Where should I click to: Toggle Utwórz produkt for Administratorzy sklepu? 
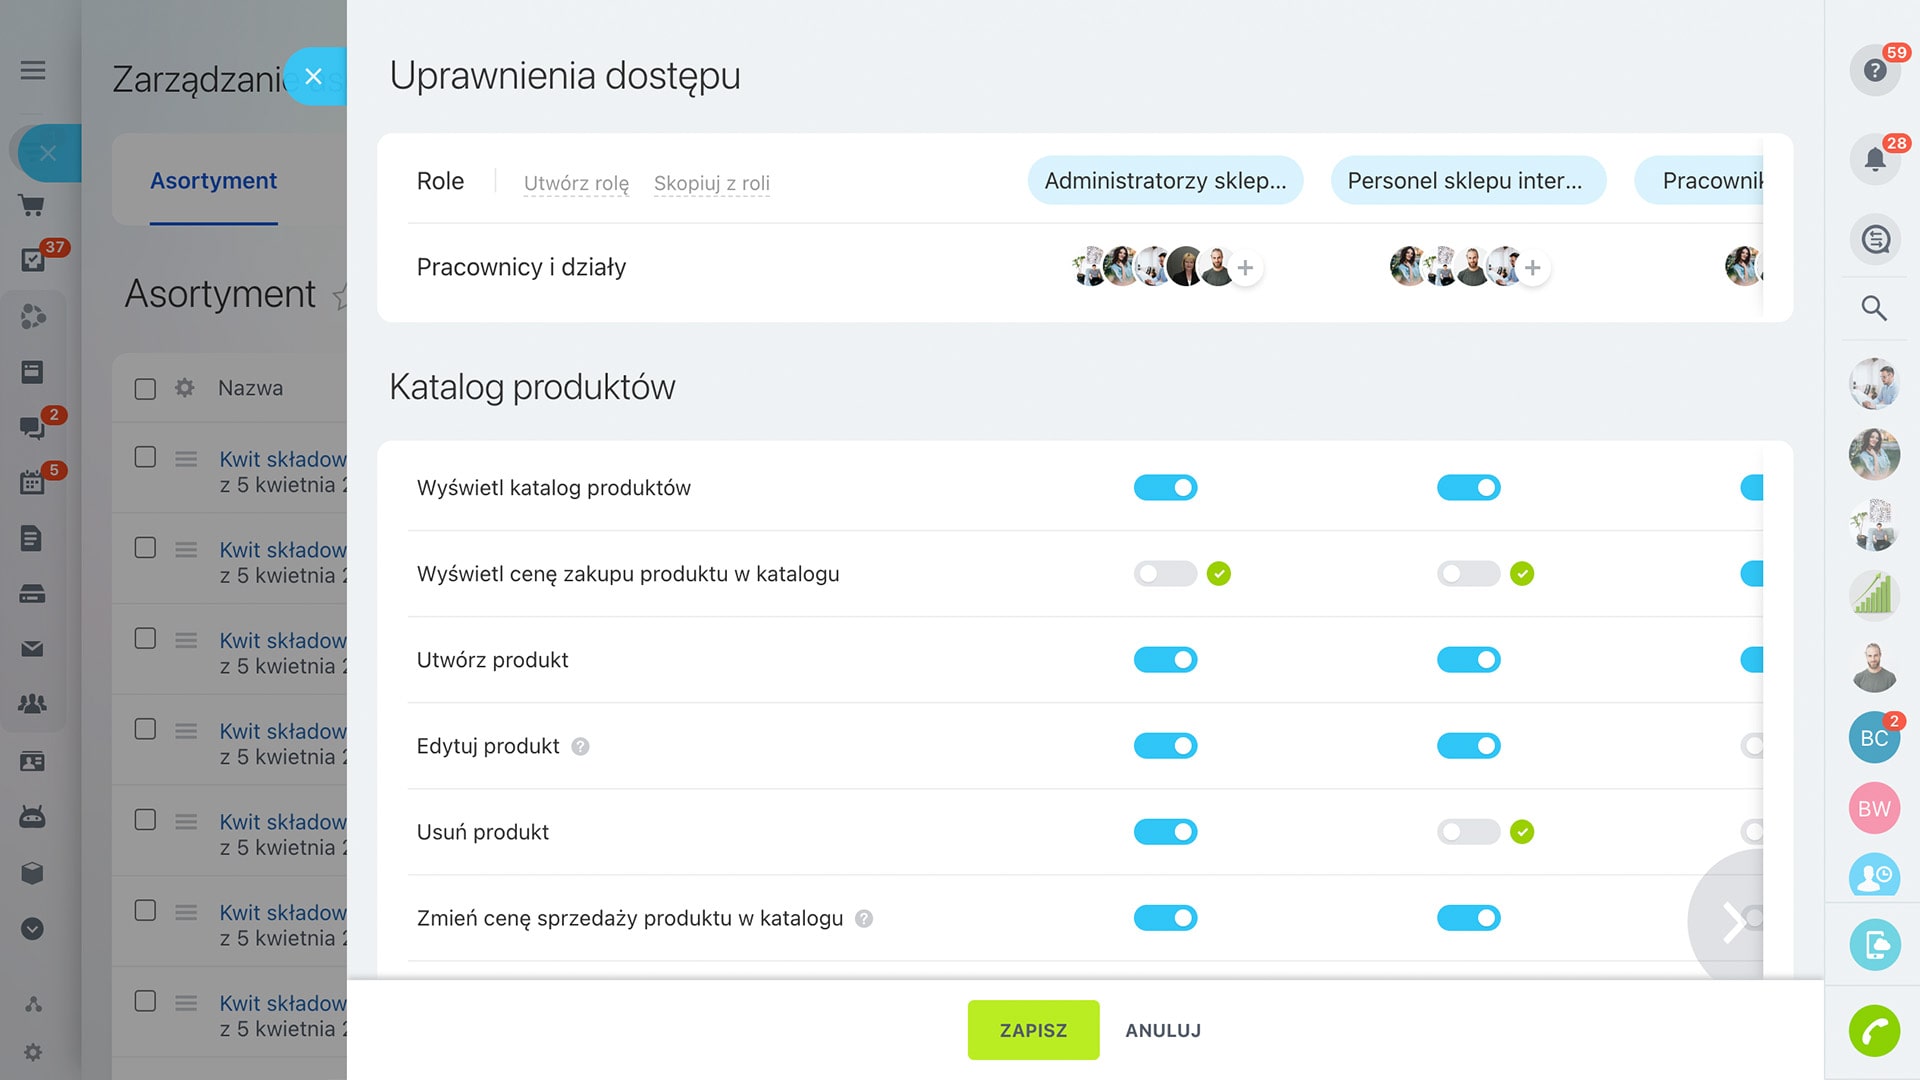click(1165, 660)
